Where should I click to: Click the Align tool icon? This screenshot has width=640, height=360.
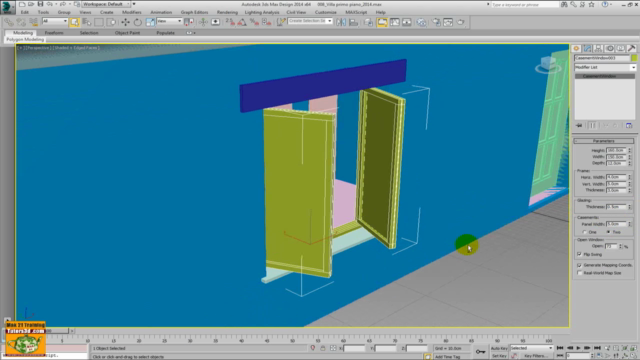coord(353,22)
